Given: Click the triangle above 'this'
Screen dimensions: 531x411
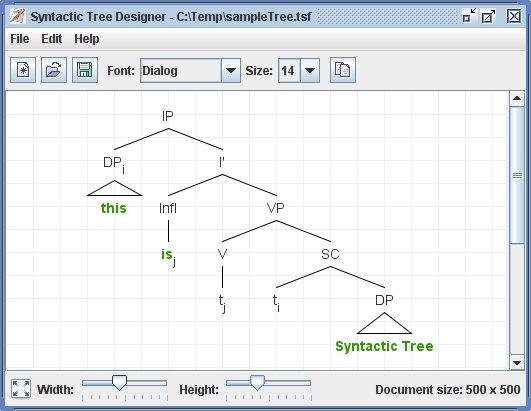Looking at the screenshot, I should tap(114, 188).
